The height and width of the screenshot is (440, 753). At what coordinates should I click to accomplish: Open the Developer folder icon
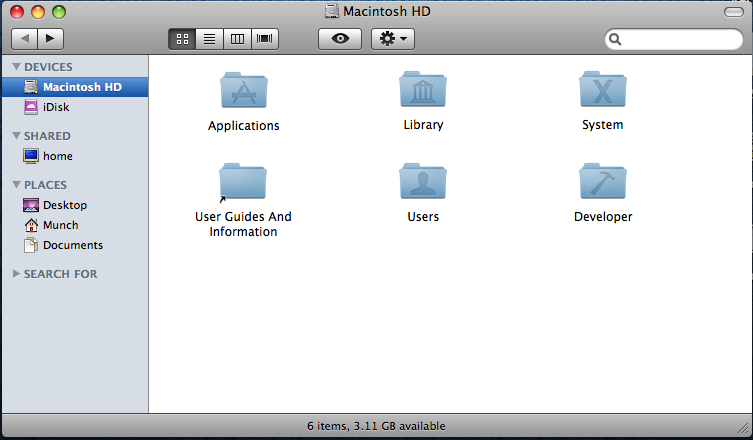coord(603,181)
